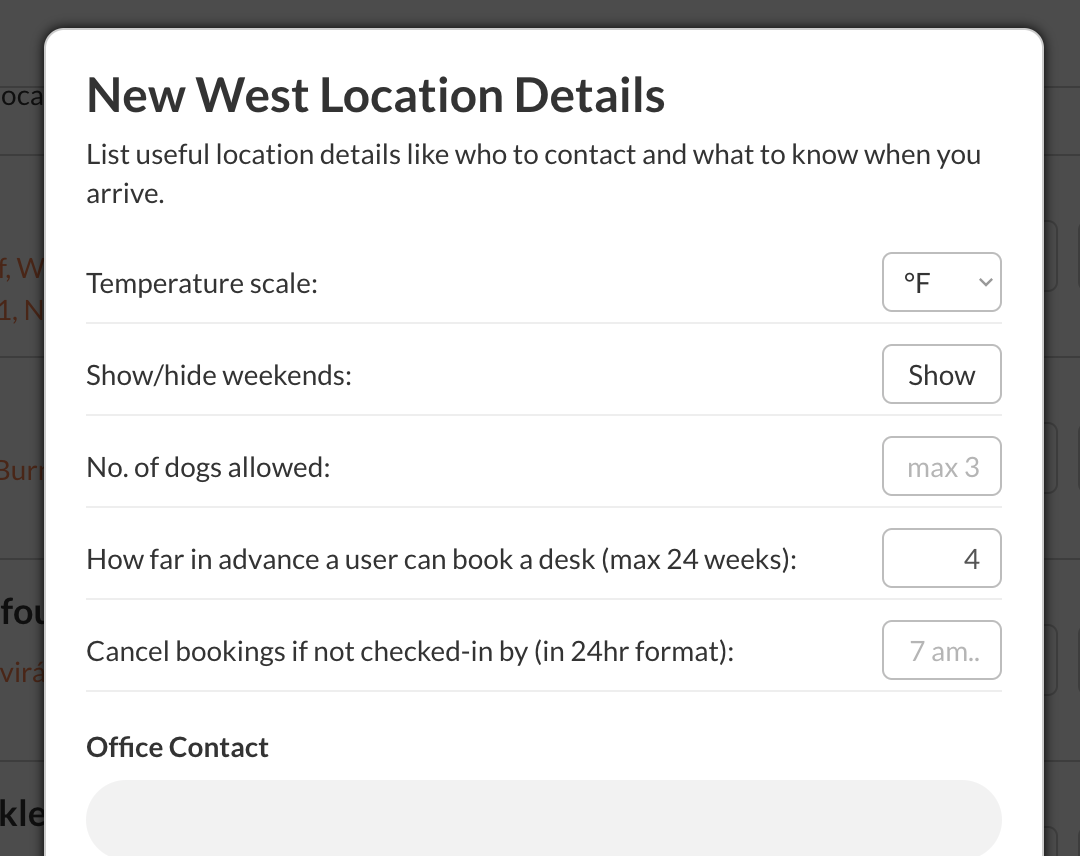This screenshot has width=1080, height=856.
Task: Click the cancel bookings check-in time field
Action: point(941,651)
